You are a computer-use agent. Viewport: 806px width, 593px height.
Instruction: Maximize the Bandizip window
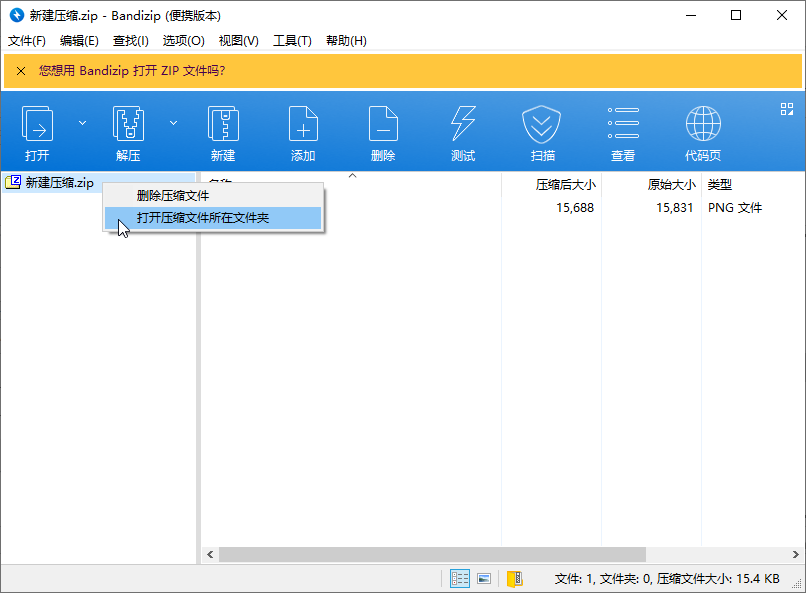(x=736, y=15)
